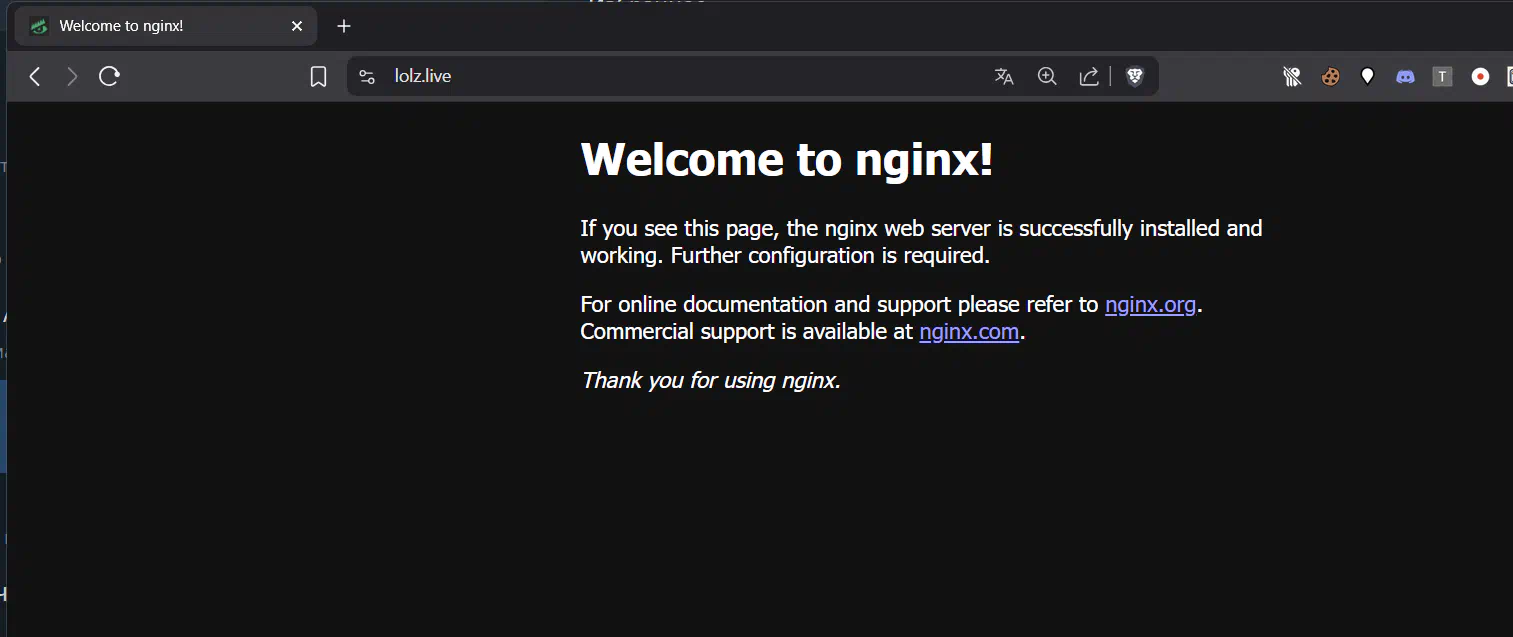Viewport: 1513px width, 637px height.
Task: Click the red dot record extension
Action: 1480,76
